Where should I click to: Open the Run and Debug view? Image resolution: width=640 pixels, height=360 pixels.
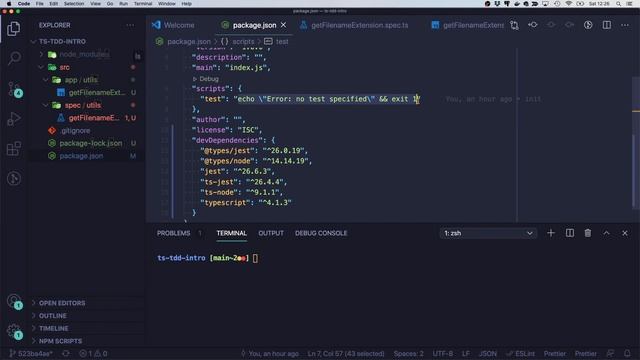(14, 119)
